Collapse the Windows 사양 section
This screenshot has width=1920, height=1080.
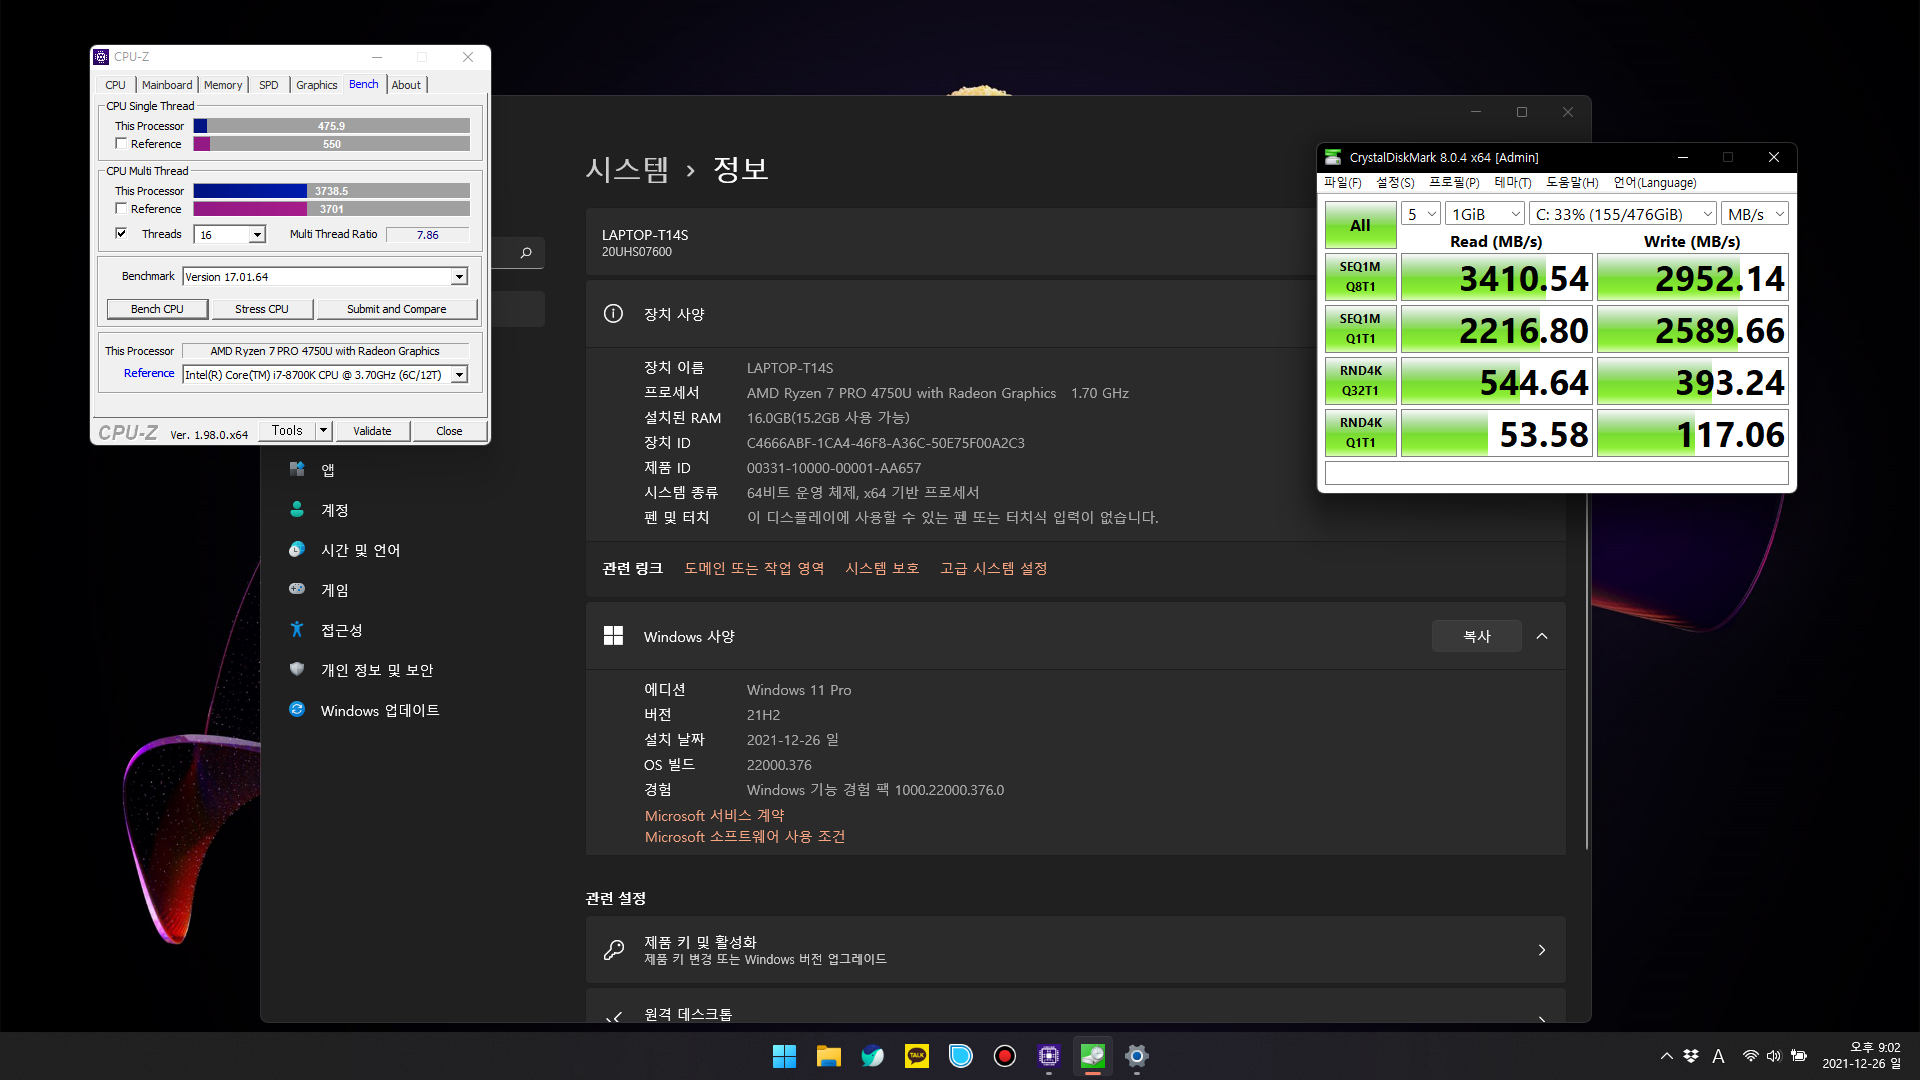coord(1542,636)
